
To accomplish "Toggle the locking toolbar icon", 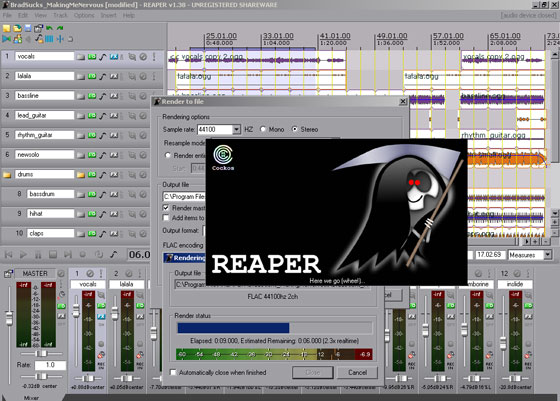I will coord(70,39).
